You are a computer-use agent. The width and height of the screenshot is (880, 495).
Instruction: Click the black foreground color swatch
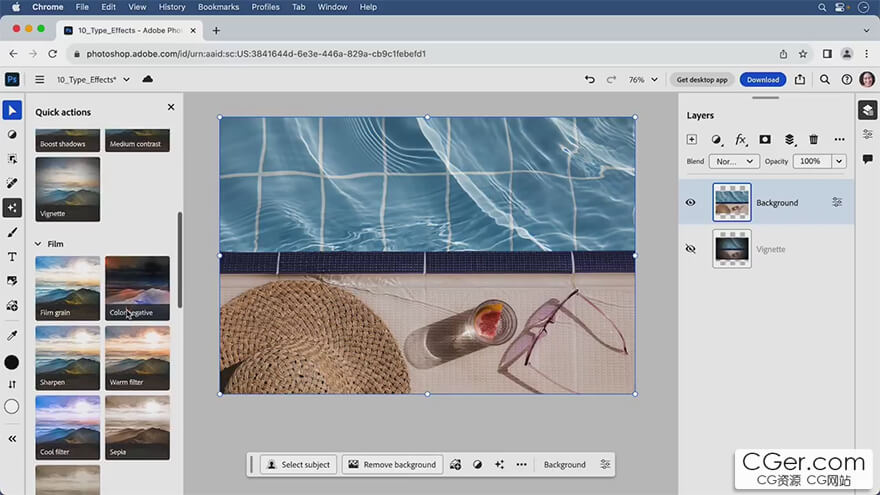click(x=12, y=363)
